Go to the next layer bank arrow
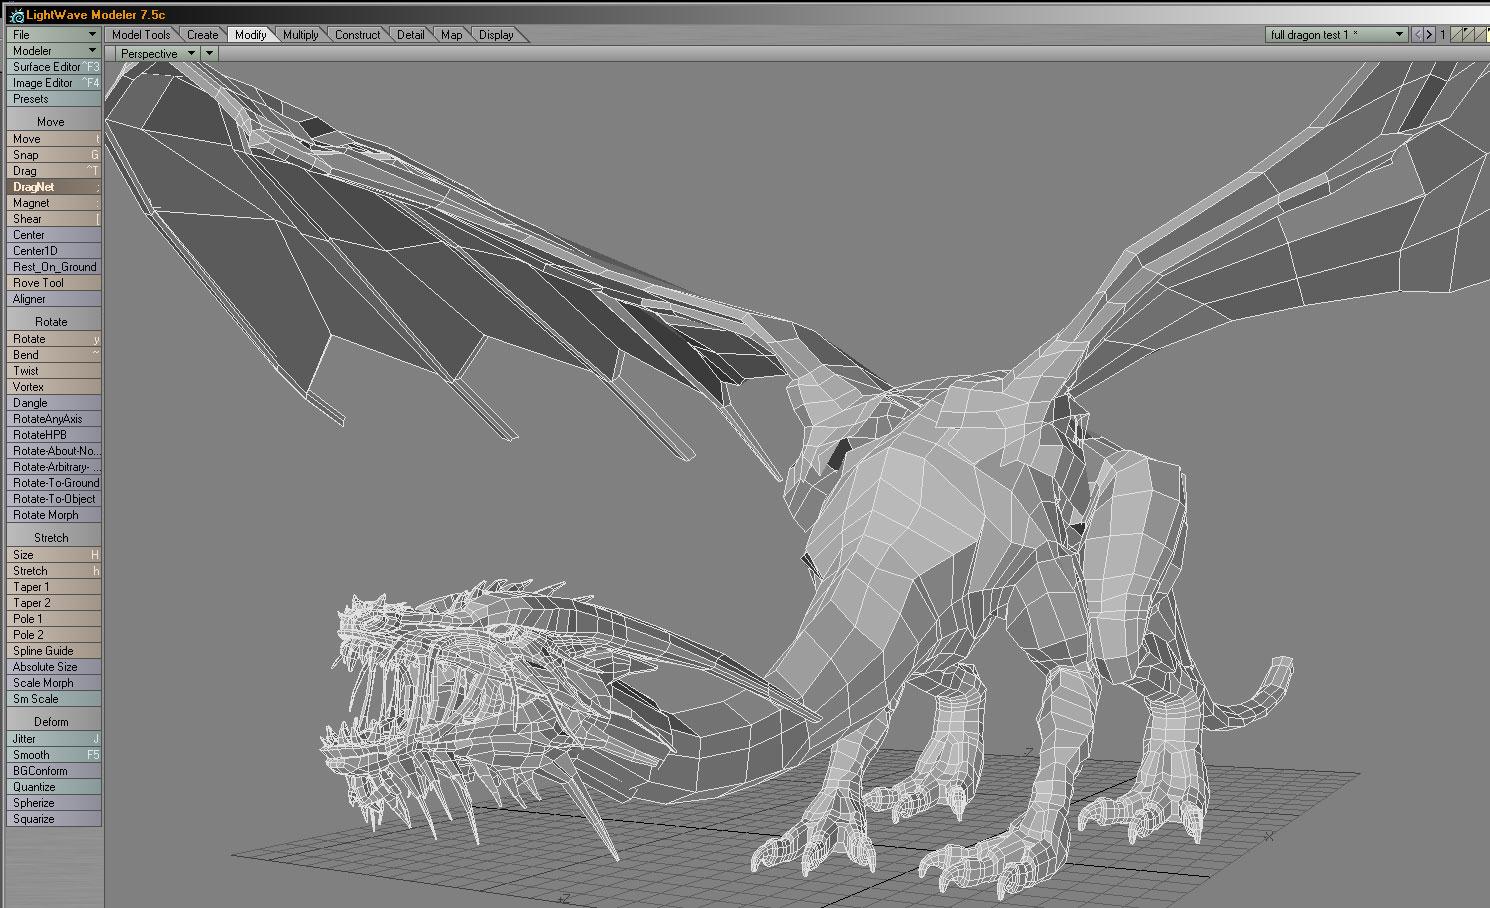The width and height of the screenshot is (1490, 908). [x=1429, y=35]
